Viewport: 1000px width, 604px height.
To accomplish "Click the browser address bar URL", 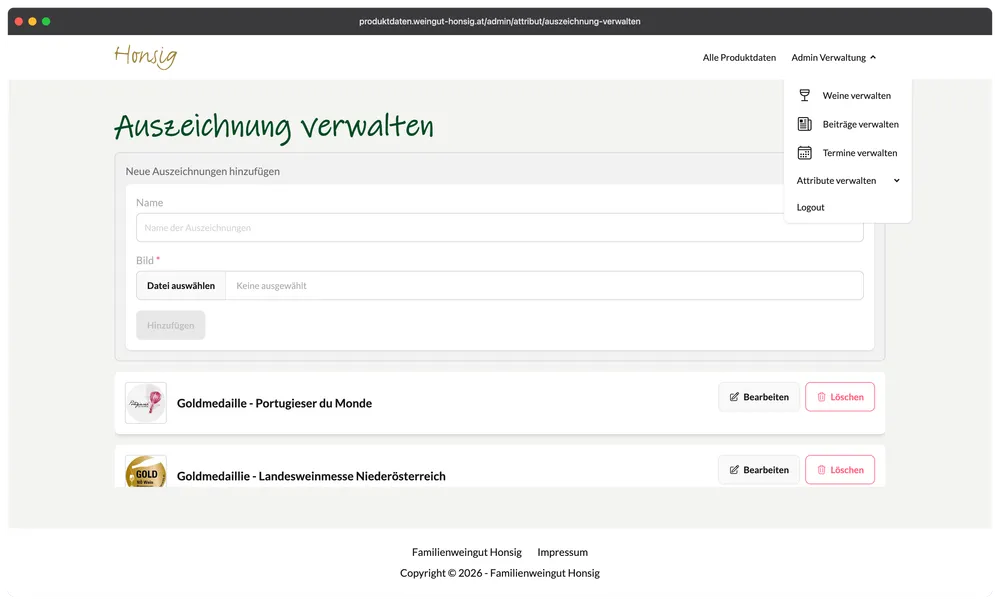I will point(499,21).
